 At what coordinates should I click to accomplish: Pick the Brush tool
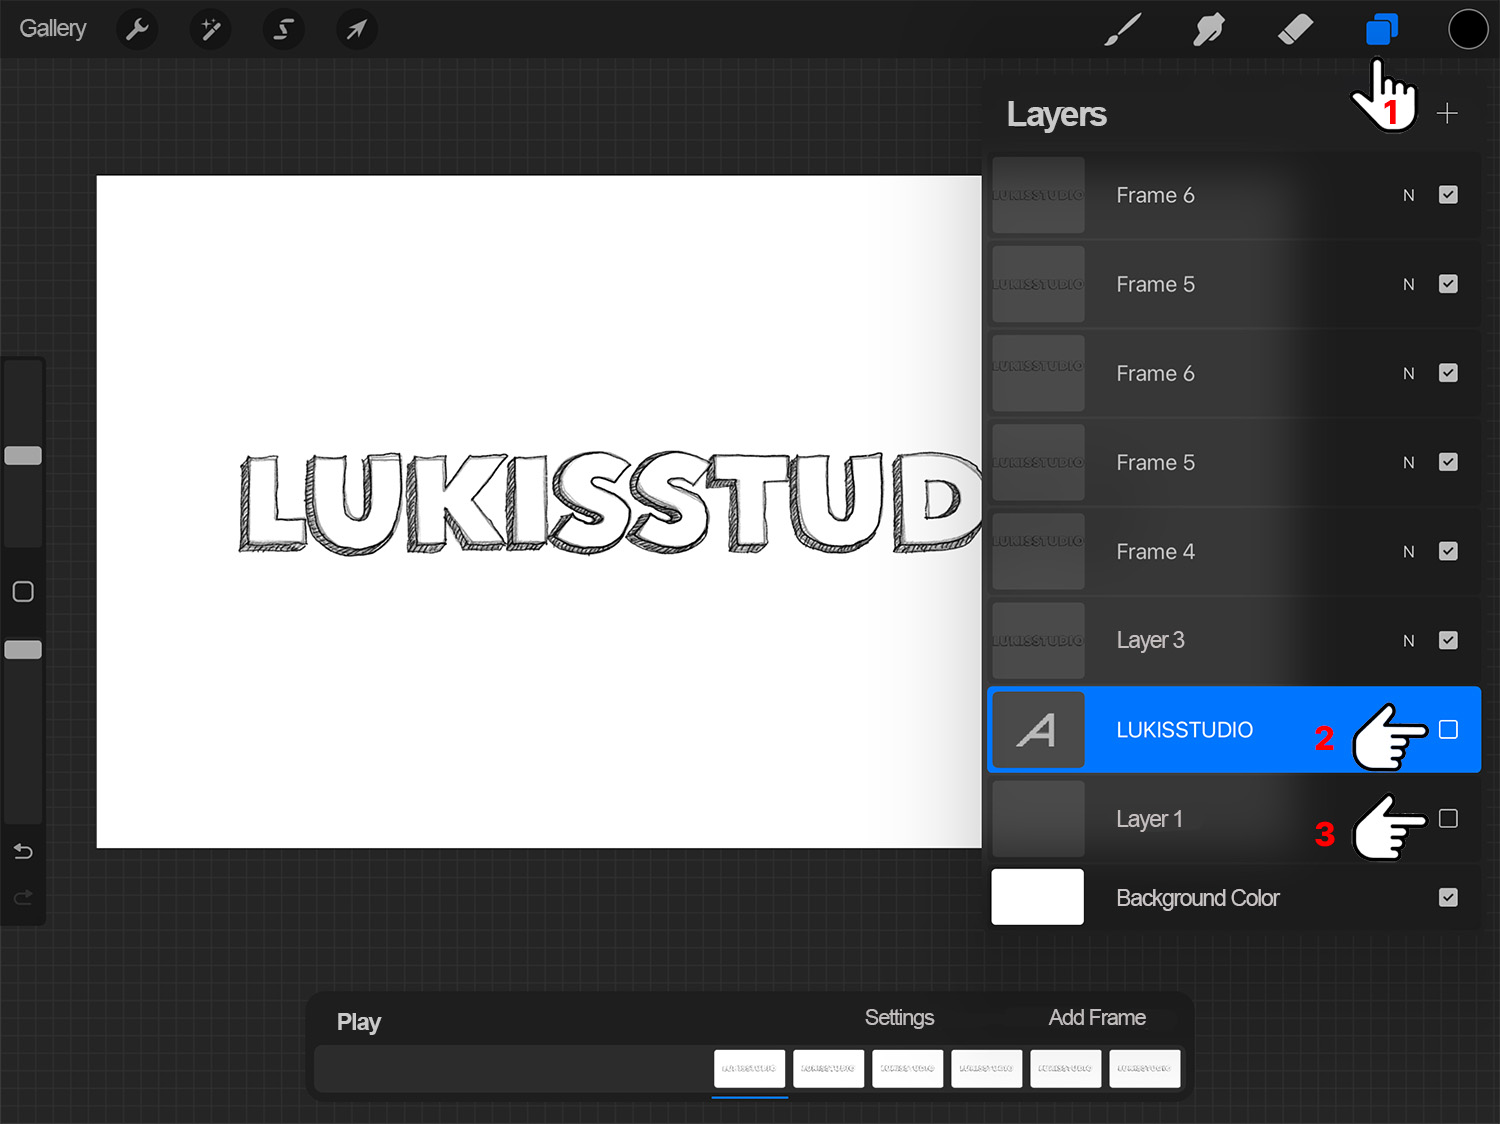1122,29
